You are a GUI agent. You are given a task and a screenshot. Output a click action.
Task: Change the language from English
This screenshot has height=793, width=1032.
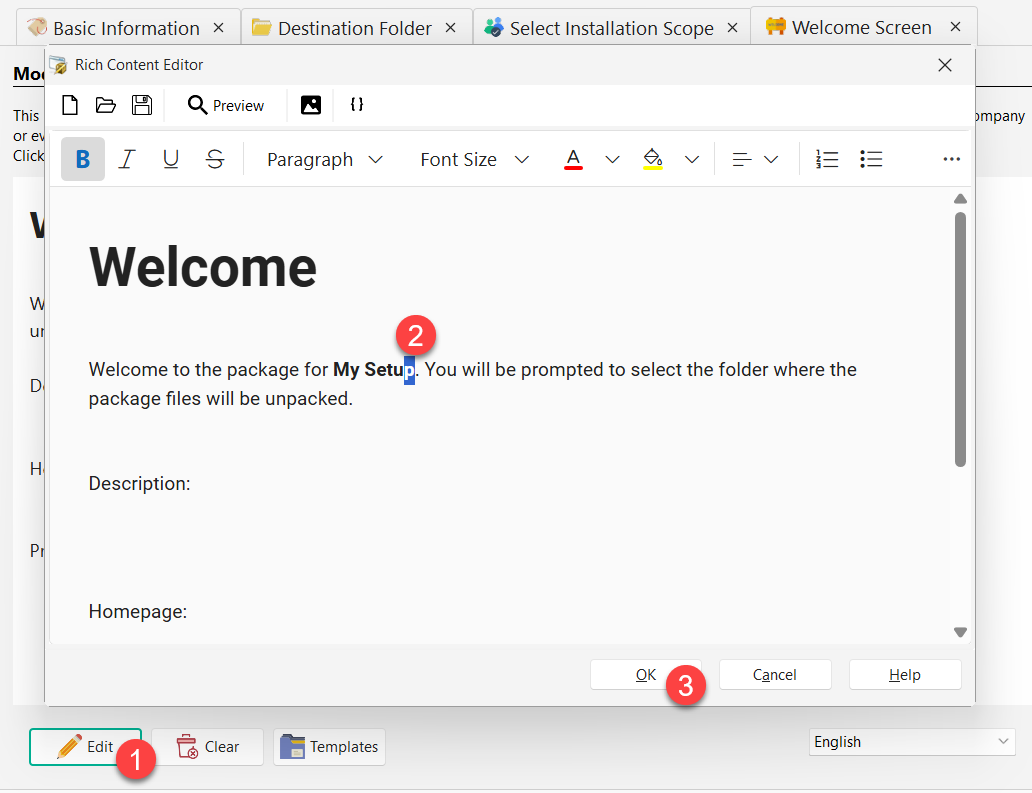911,741
